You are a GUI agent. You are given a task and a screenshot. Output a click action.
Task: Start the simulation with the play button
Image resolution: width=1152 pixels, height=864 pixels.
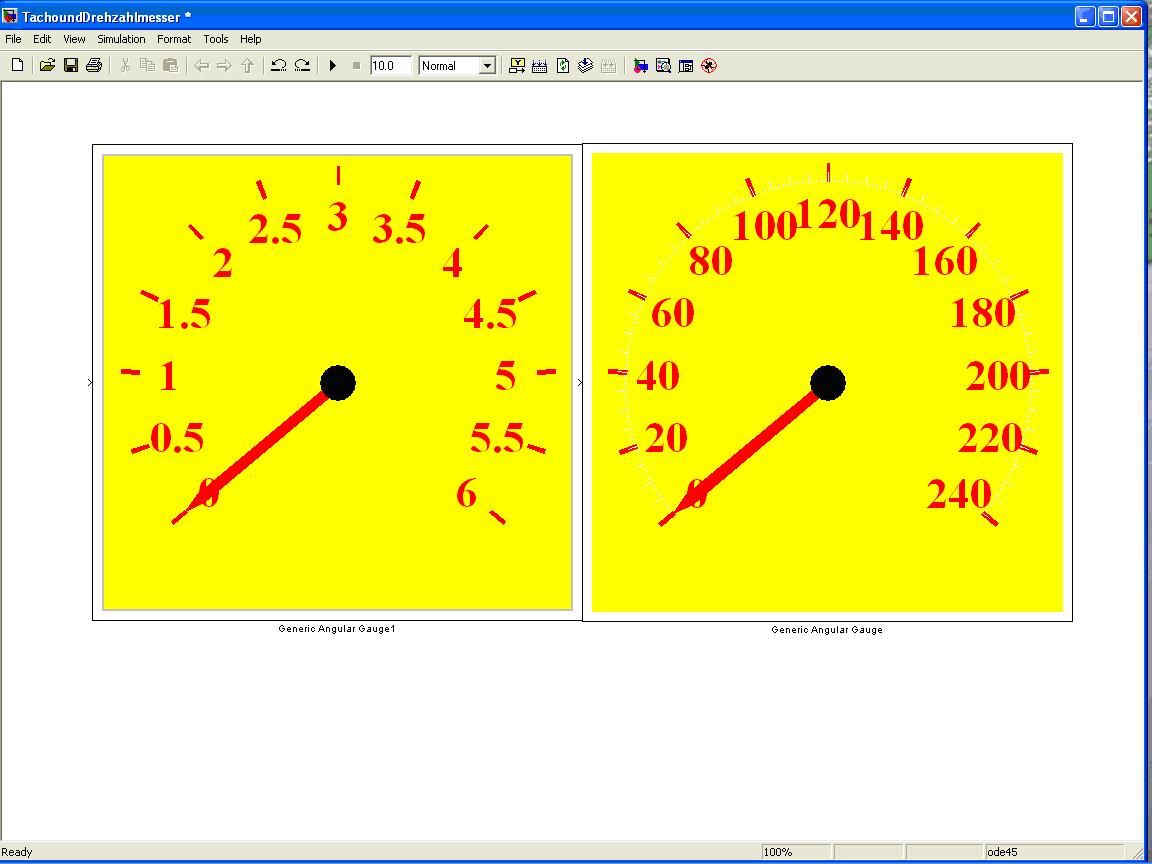tap(333, 66)
